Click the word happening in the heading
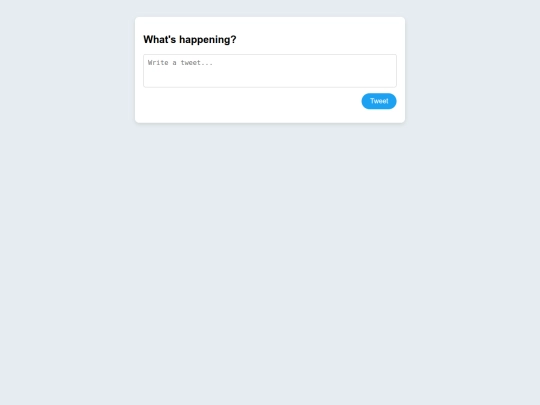 click(205, 40)
